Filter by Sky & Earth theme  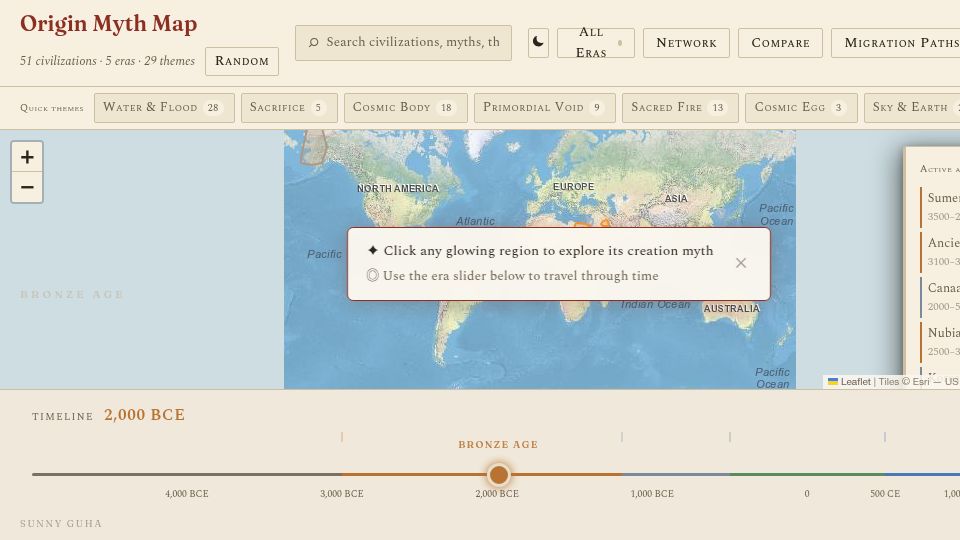[x=912, y=108]
